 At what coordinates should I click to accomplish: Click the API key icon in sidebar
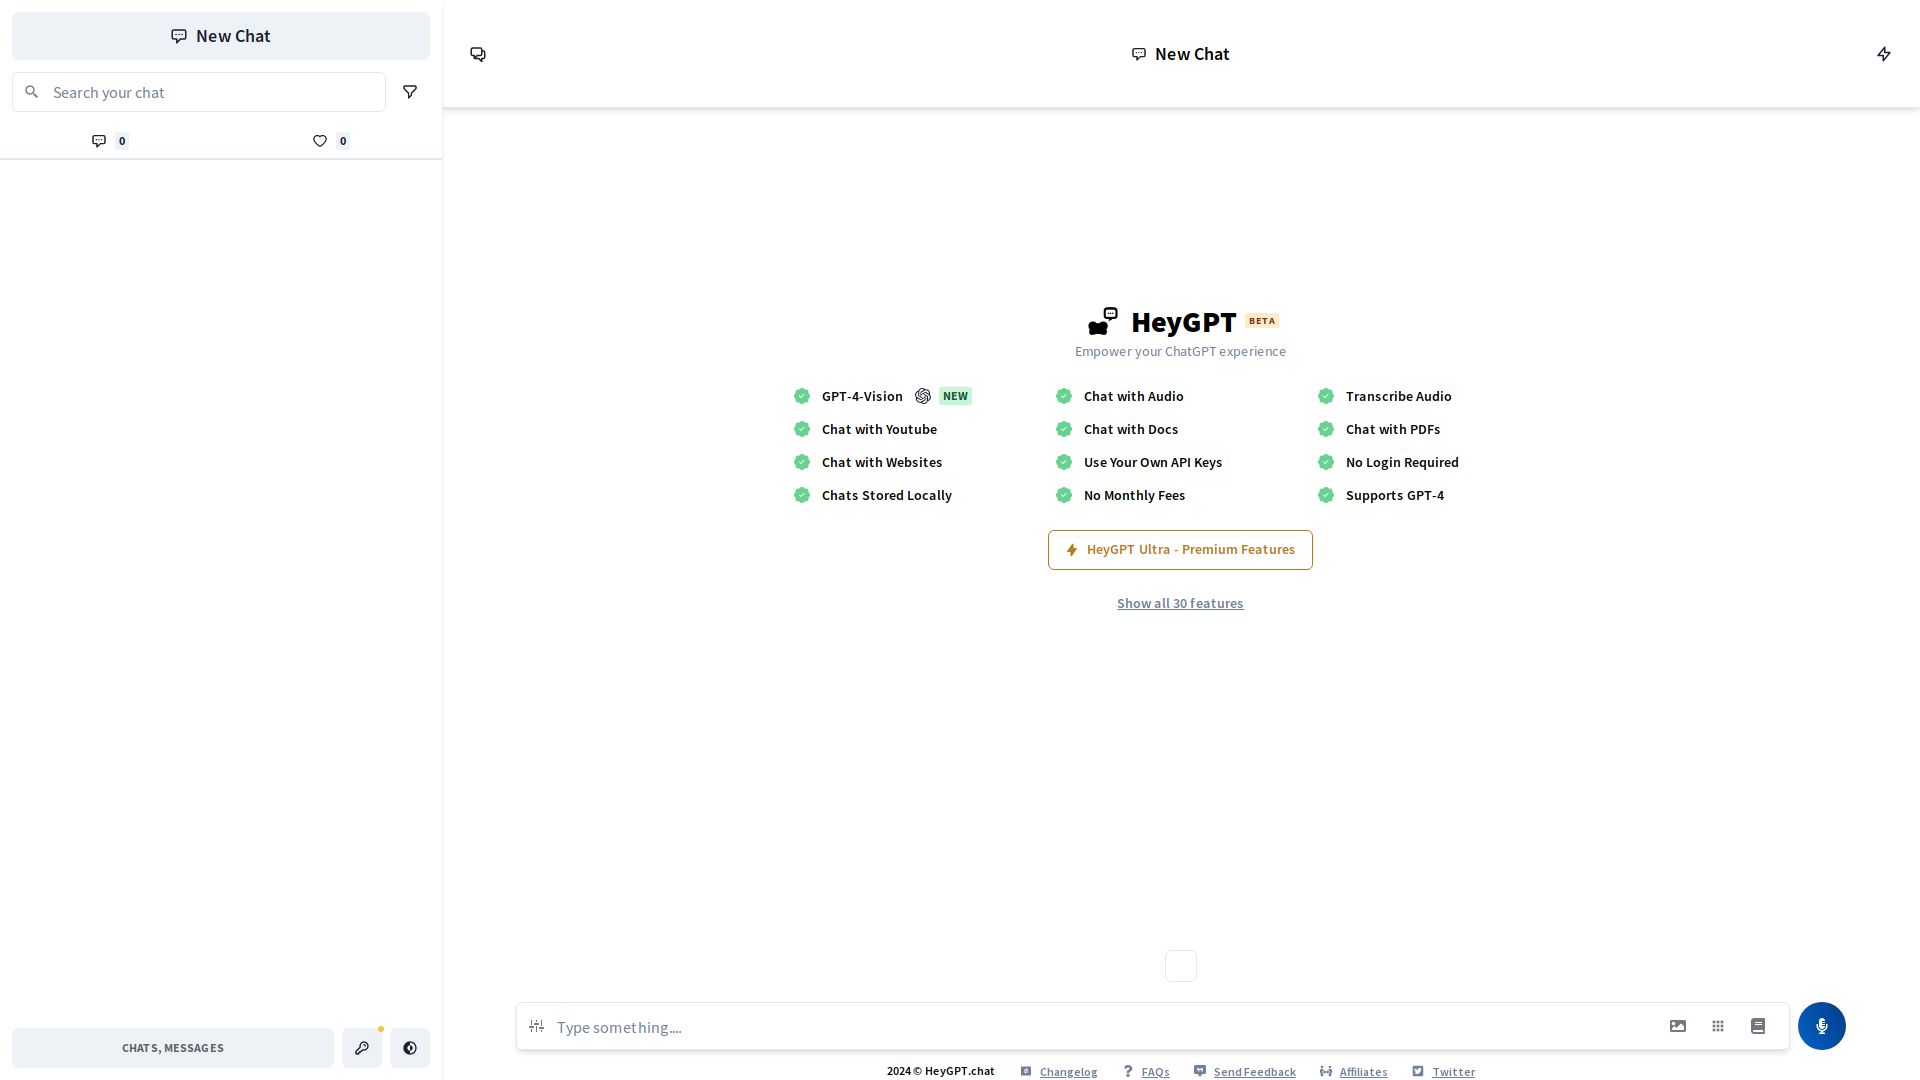pyautogui.click(x=362, y=1048)
